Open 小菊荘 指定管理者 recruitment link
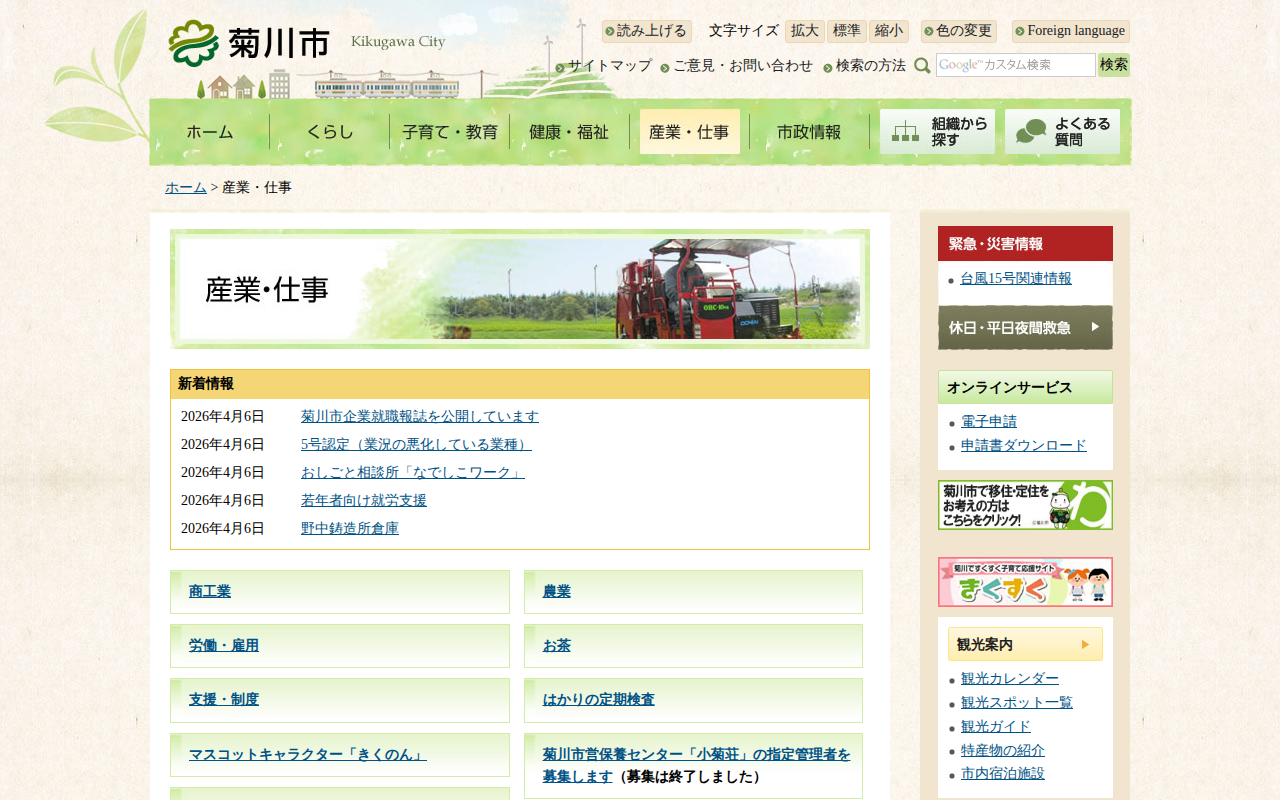Image resolution: width=1280 pixels, height=800 pixels. pyautogui.click(x=697, y=765)
